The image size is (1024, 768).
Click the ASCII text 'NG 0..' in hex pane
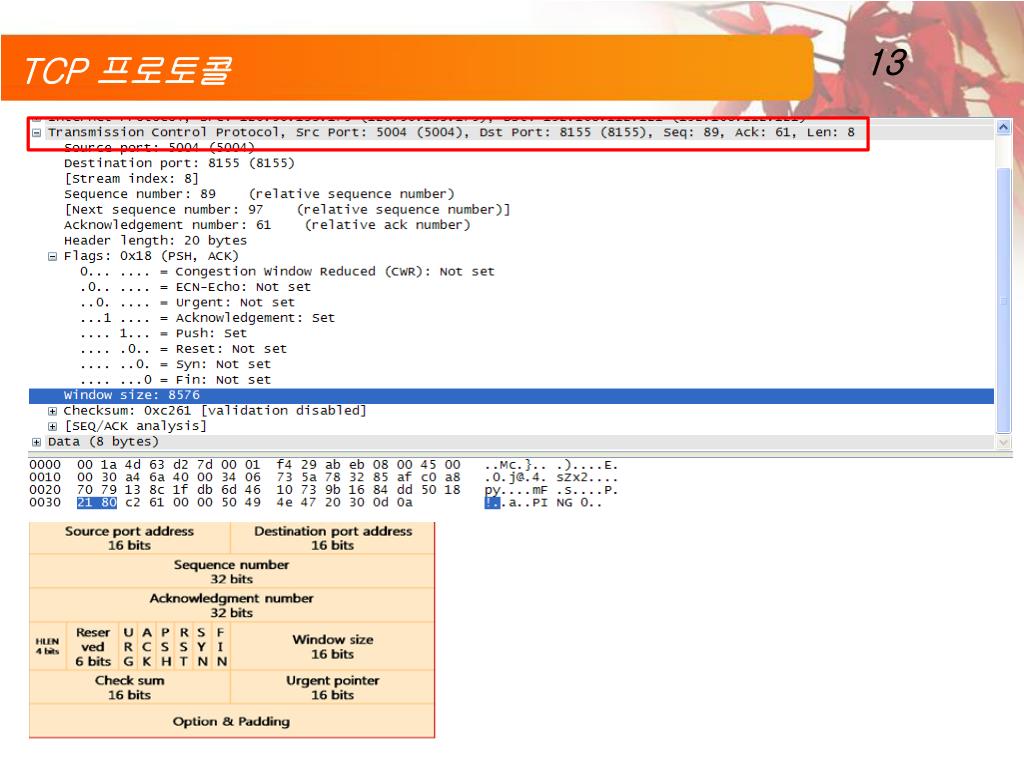579,503
